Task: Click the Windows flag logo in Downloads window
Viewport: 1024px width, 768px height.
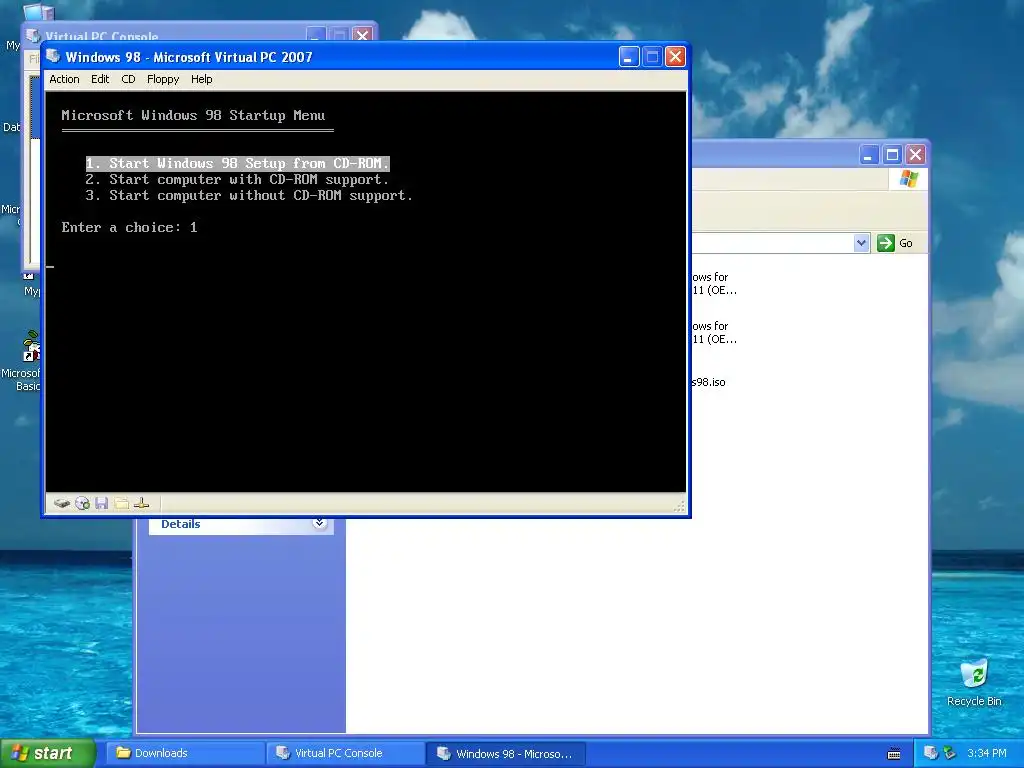Action: (908, 179)
